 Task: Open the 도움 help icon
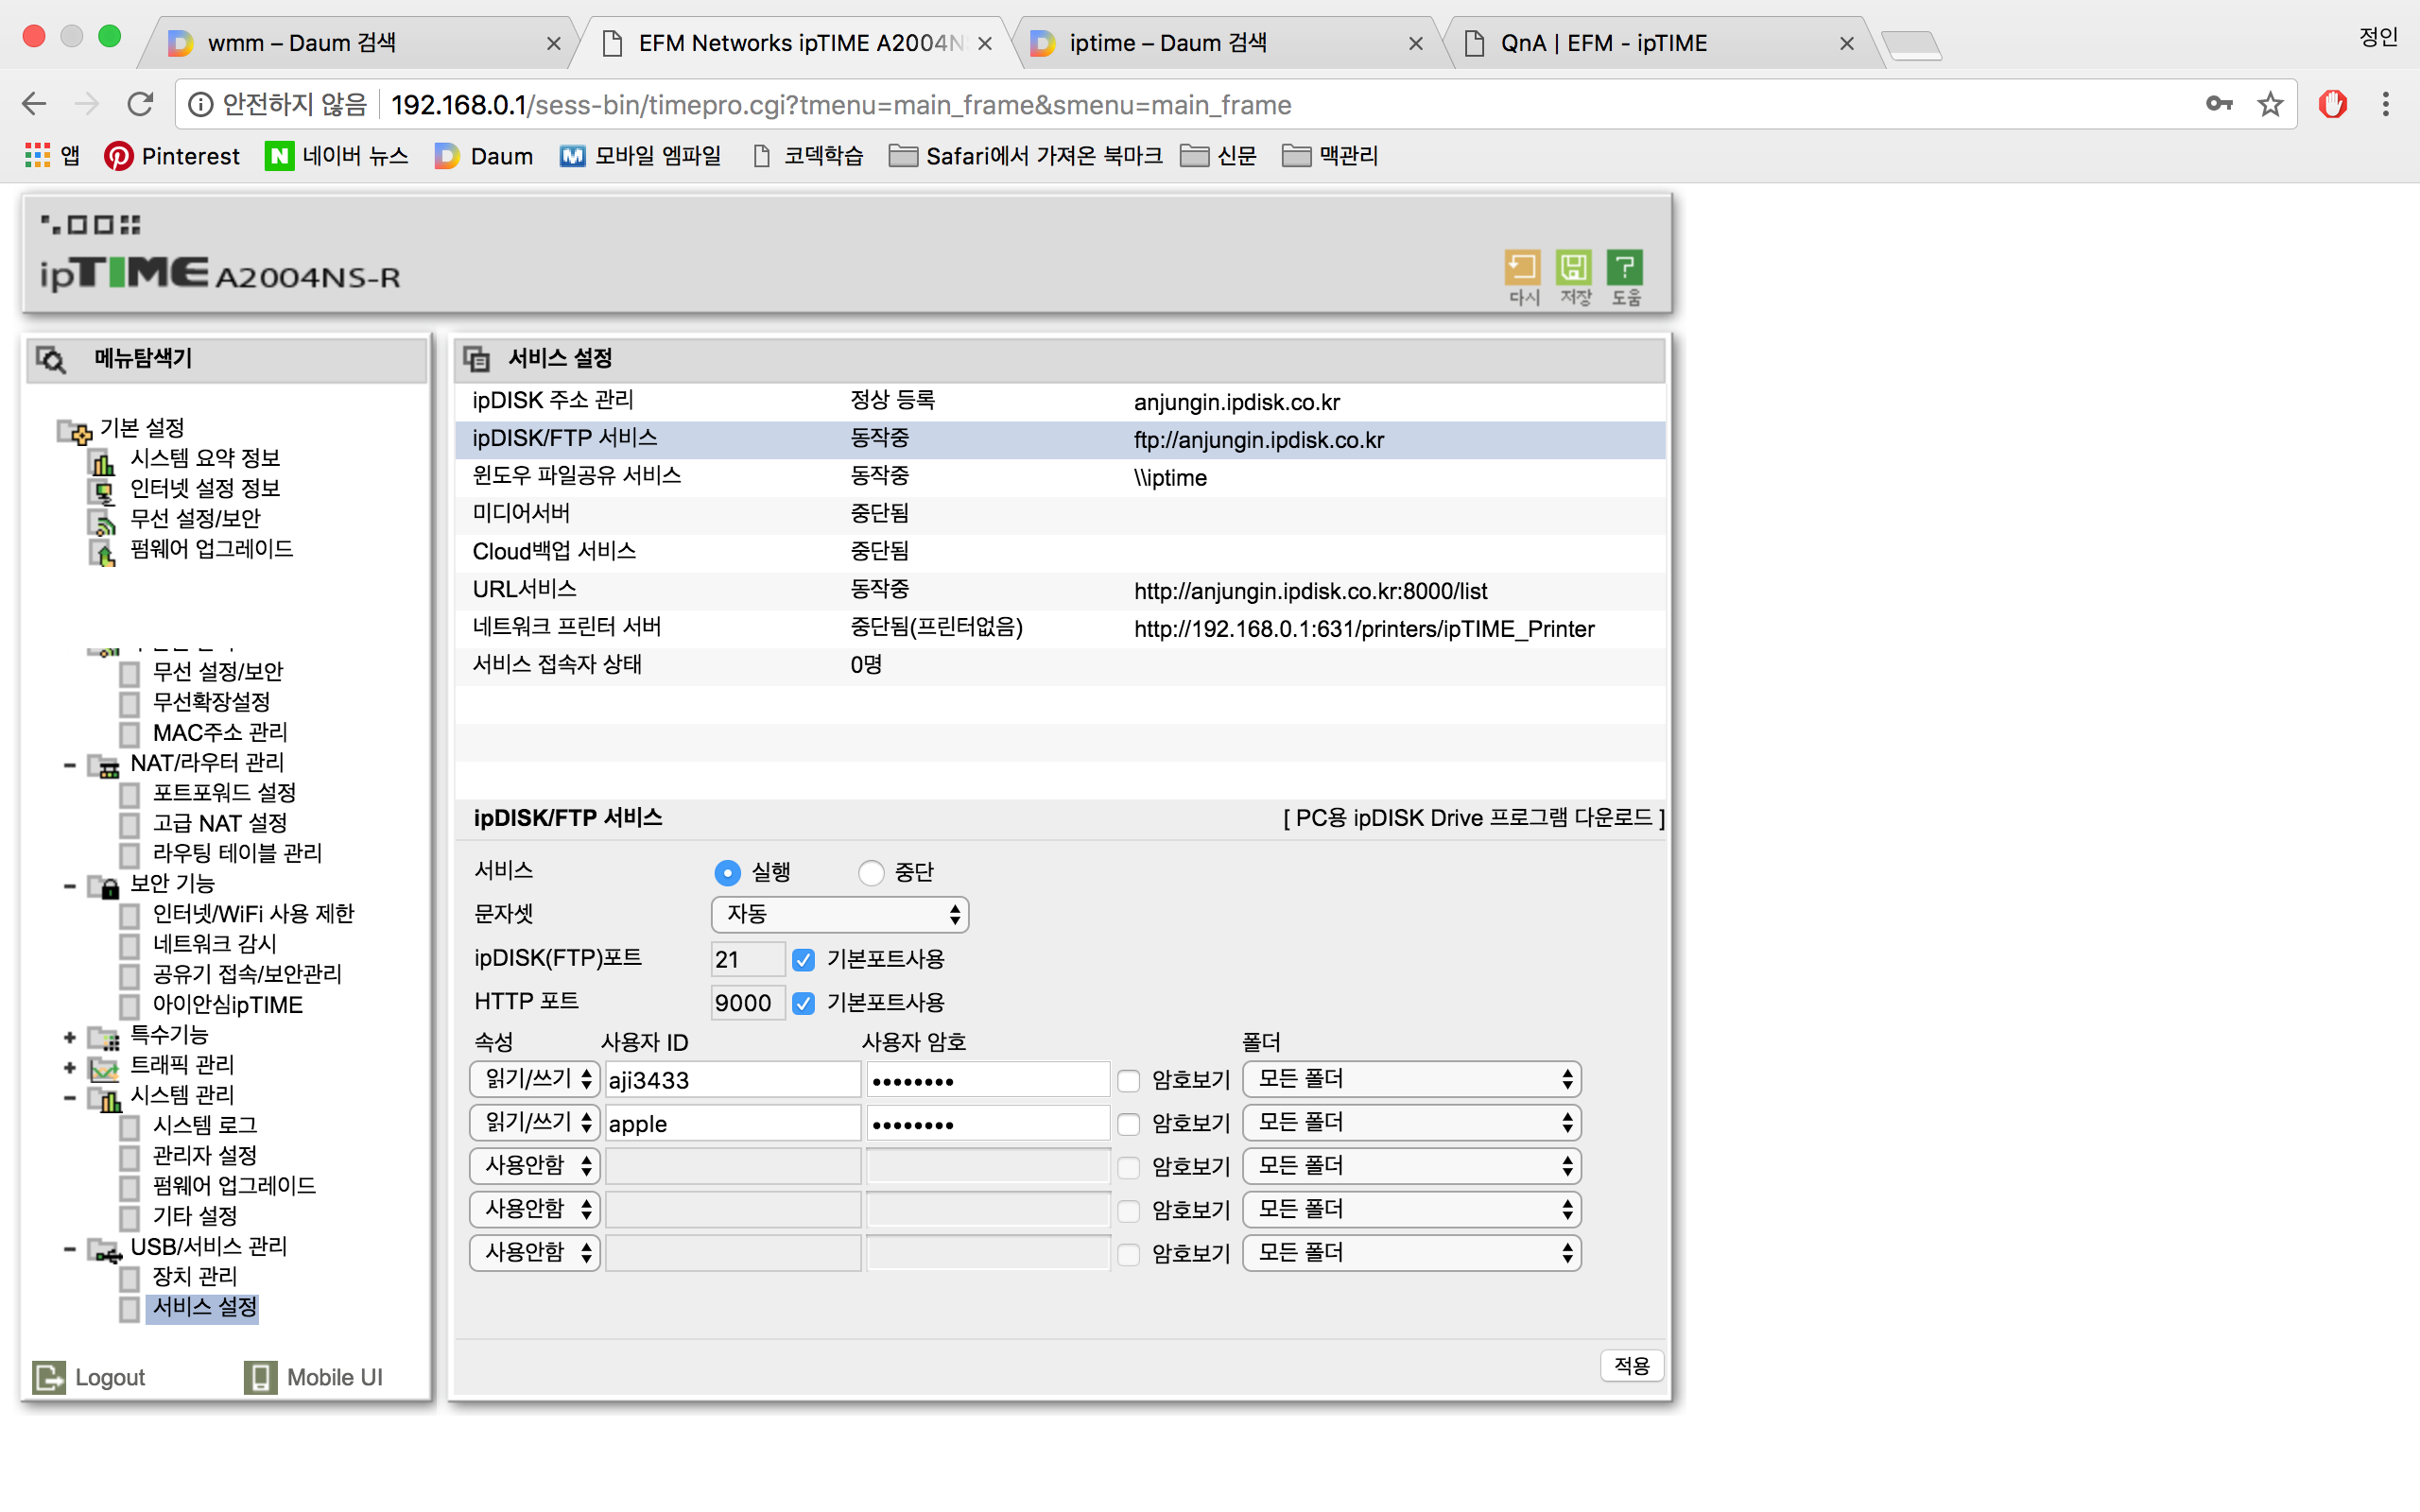point(1625,268)
